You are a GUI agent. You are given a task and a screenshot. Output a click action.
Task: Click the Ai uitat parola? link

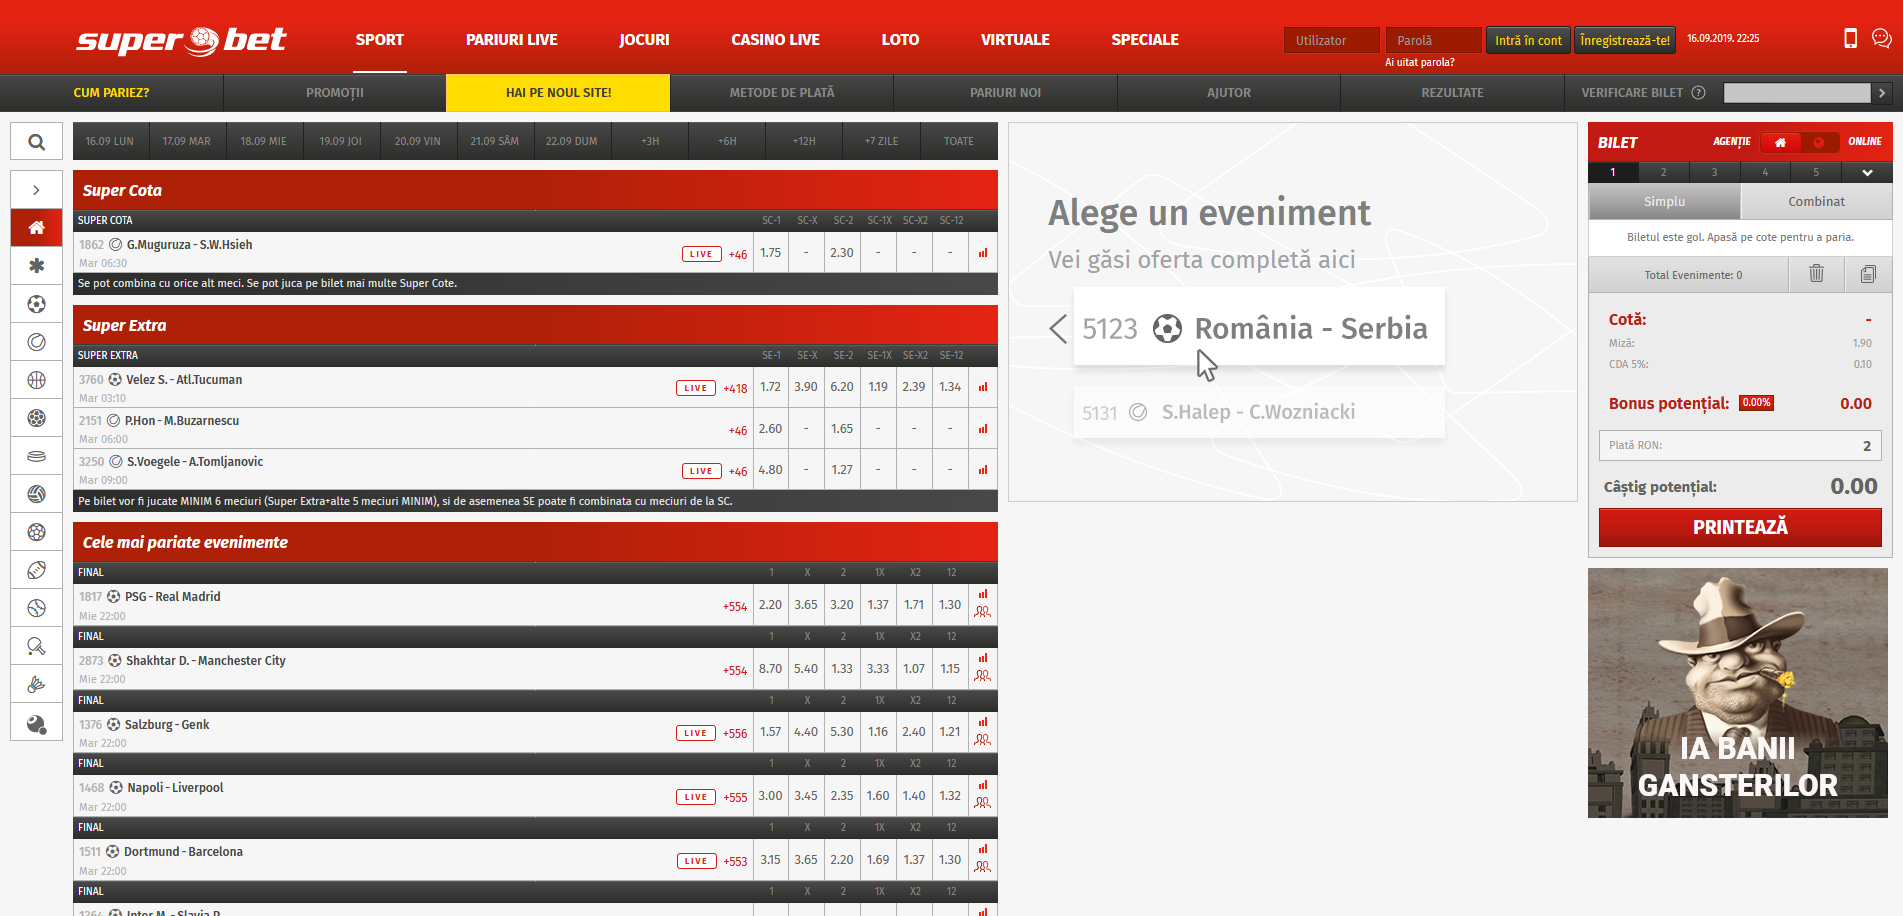click(x=1419, y=62)
